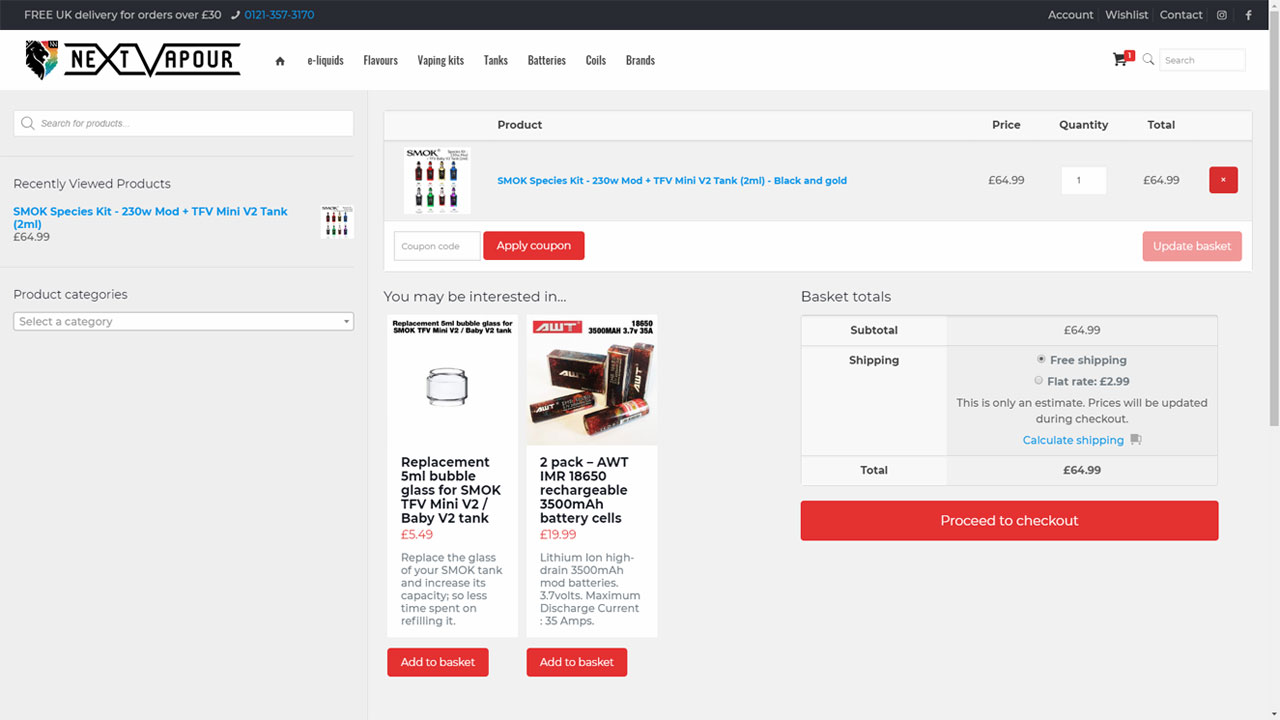
Task: Click the £5.49 price text
Action: pyautogui.click(x=417, y=535)
